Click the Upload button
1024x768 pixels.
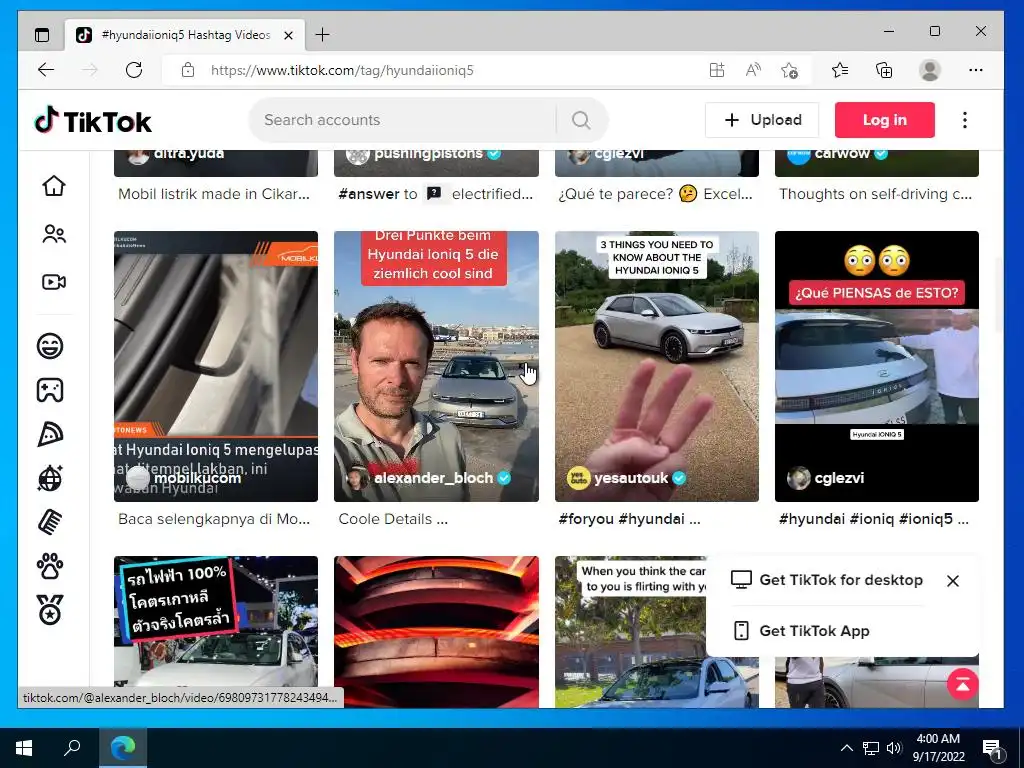pos(762,120)
